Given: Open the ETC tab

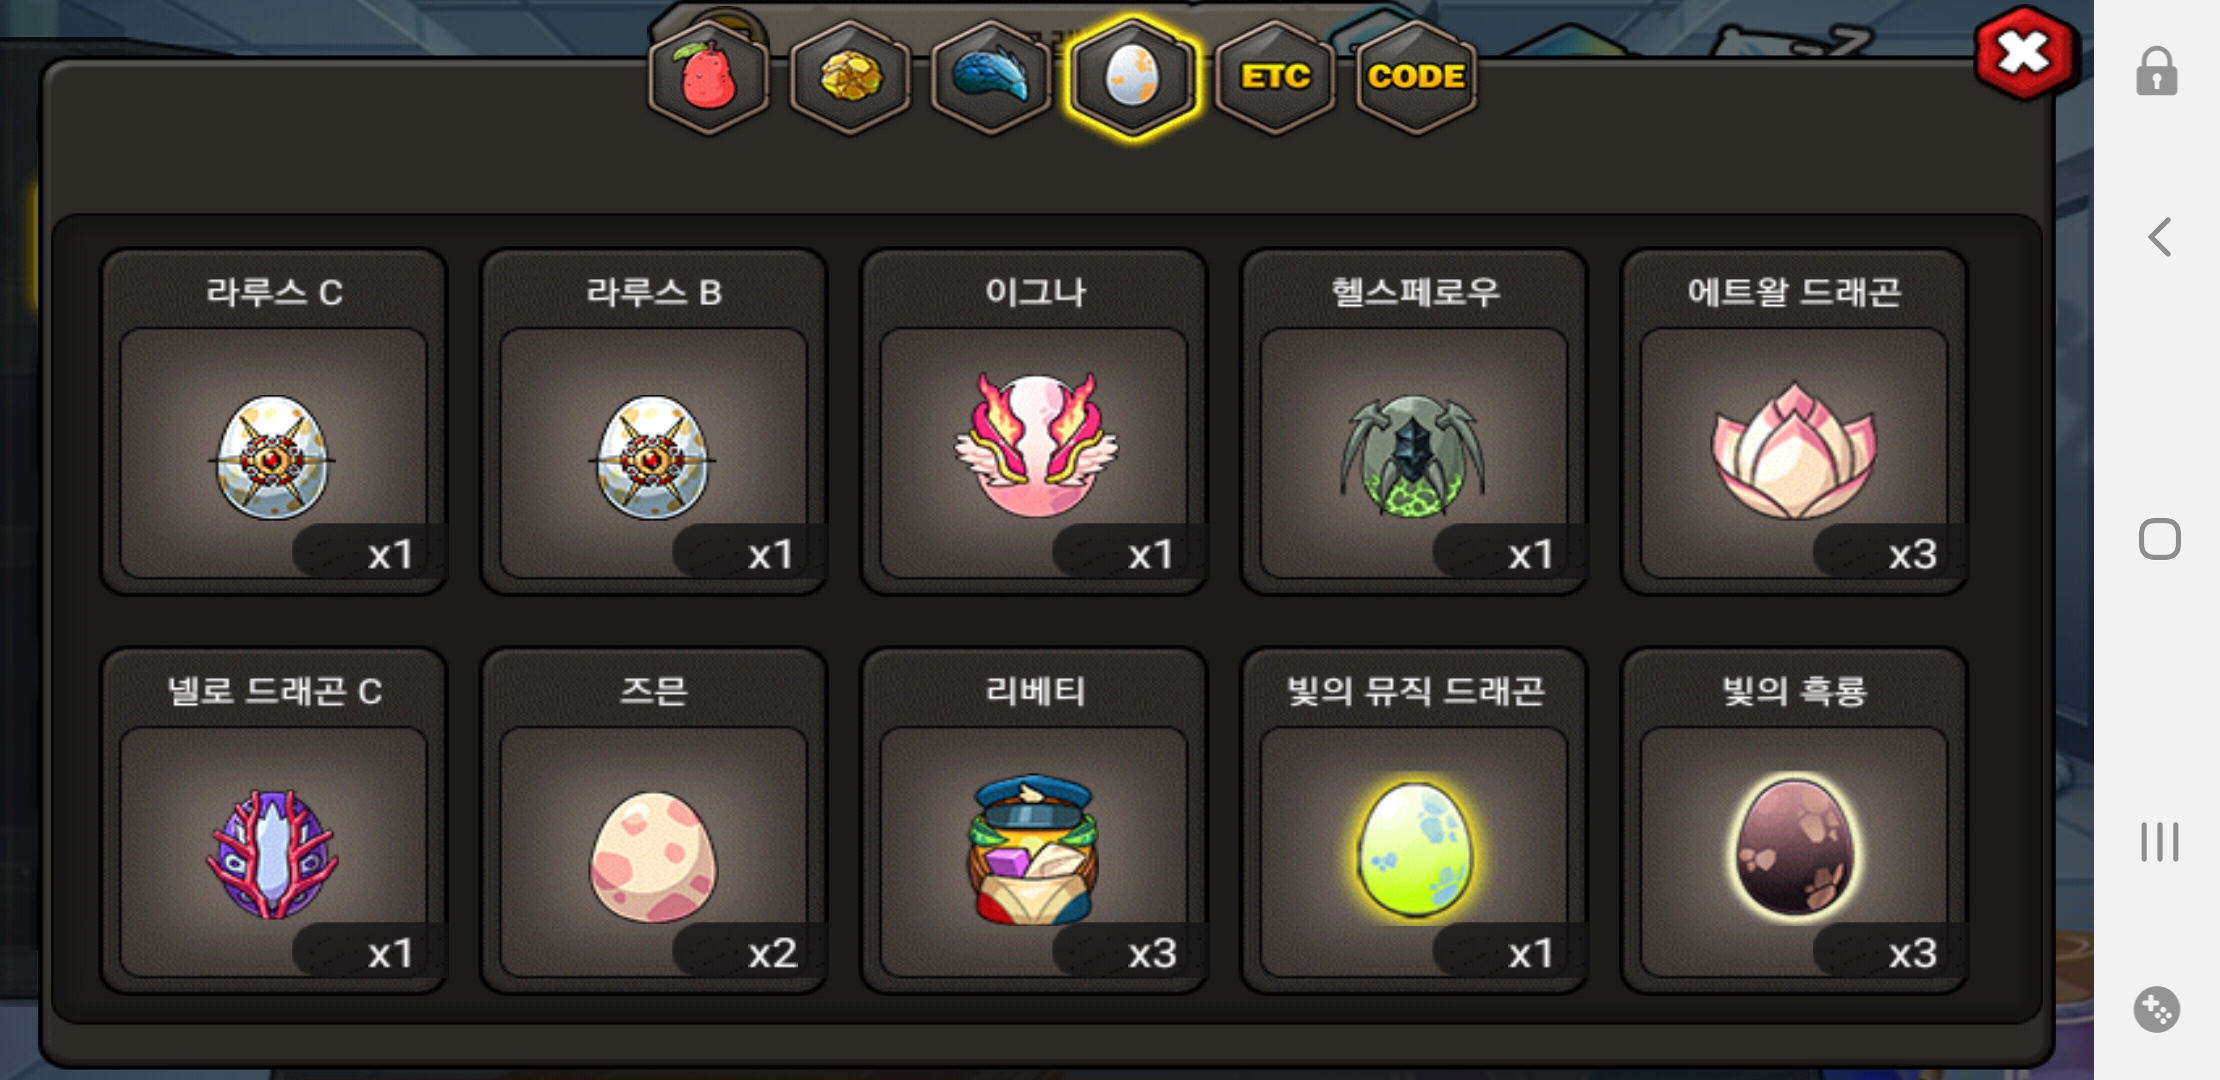Looking at the screenshot, I should point(1275,78).
